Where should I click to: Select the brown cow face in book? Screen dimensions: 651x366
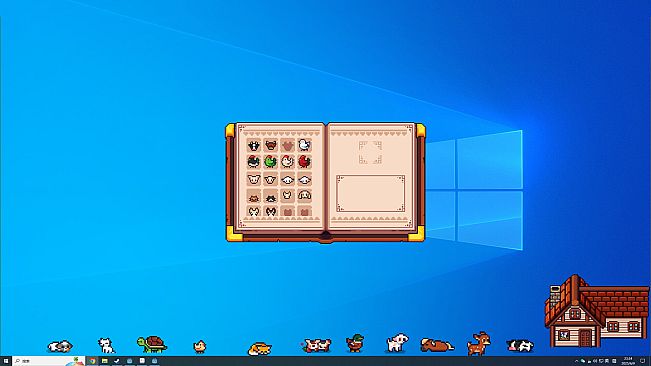point(271,145)
